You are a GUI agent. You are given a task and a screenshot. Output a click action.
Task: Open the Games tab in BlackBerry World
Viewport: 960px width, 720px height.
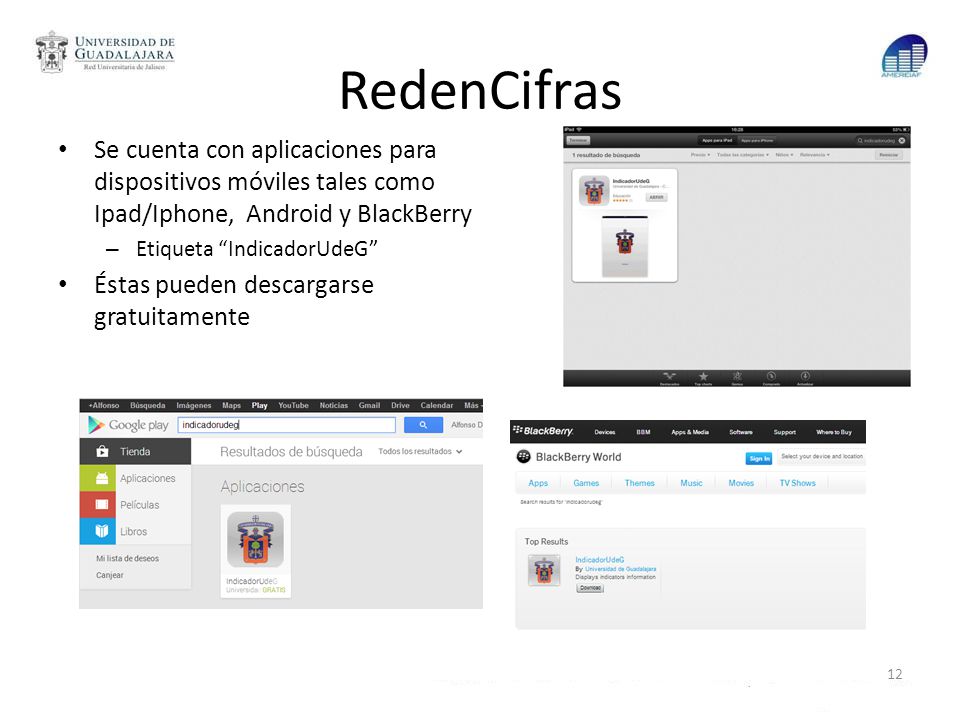(586, 483)
